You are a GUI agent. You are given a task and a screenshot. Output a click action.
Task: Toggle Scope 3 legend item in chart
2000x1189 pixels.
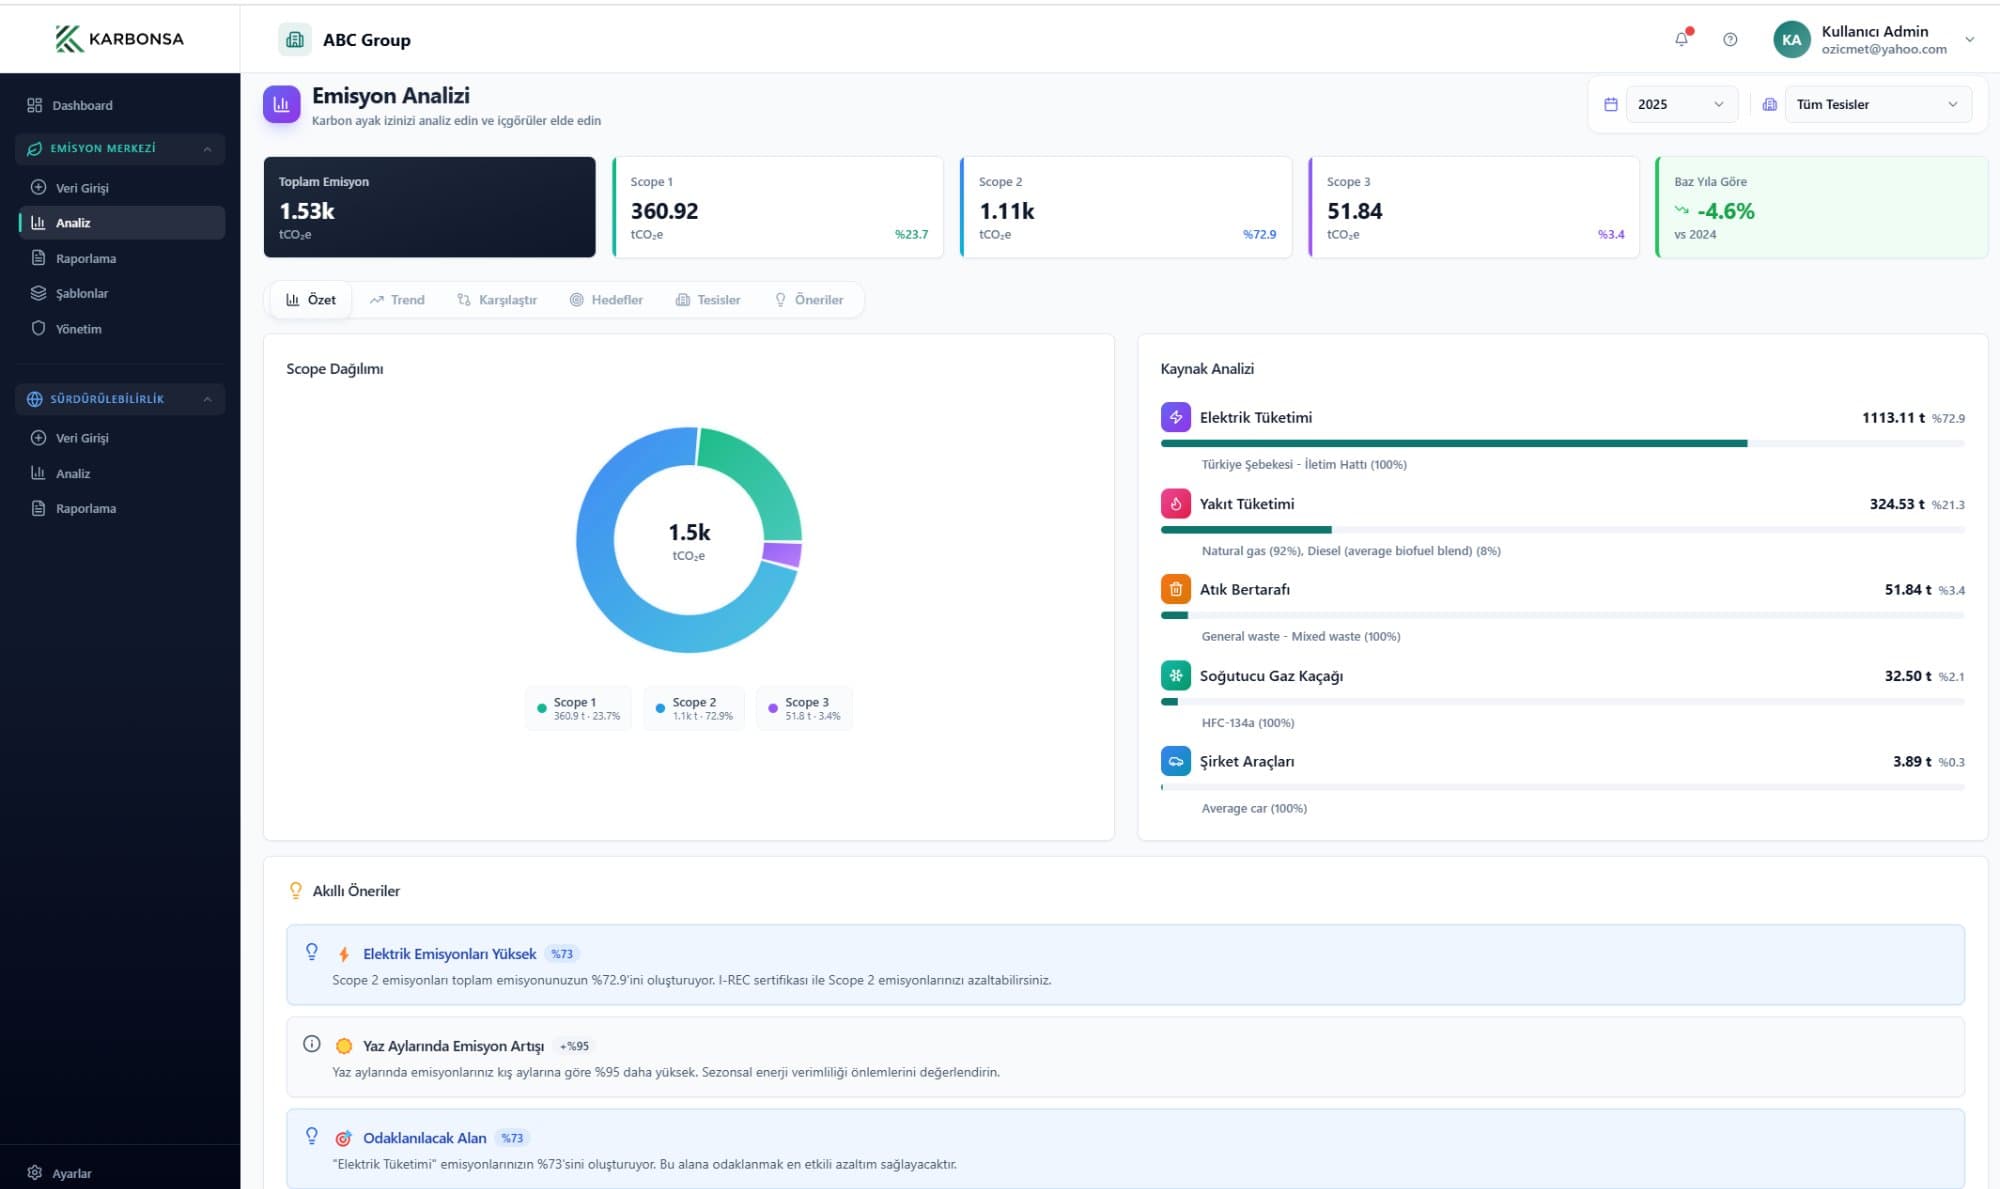coord(805,708)
